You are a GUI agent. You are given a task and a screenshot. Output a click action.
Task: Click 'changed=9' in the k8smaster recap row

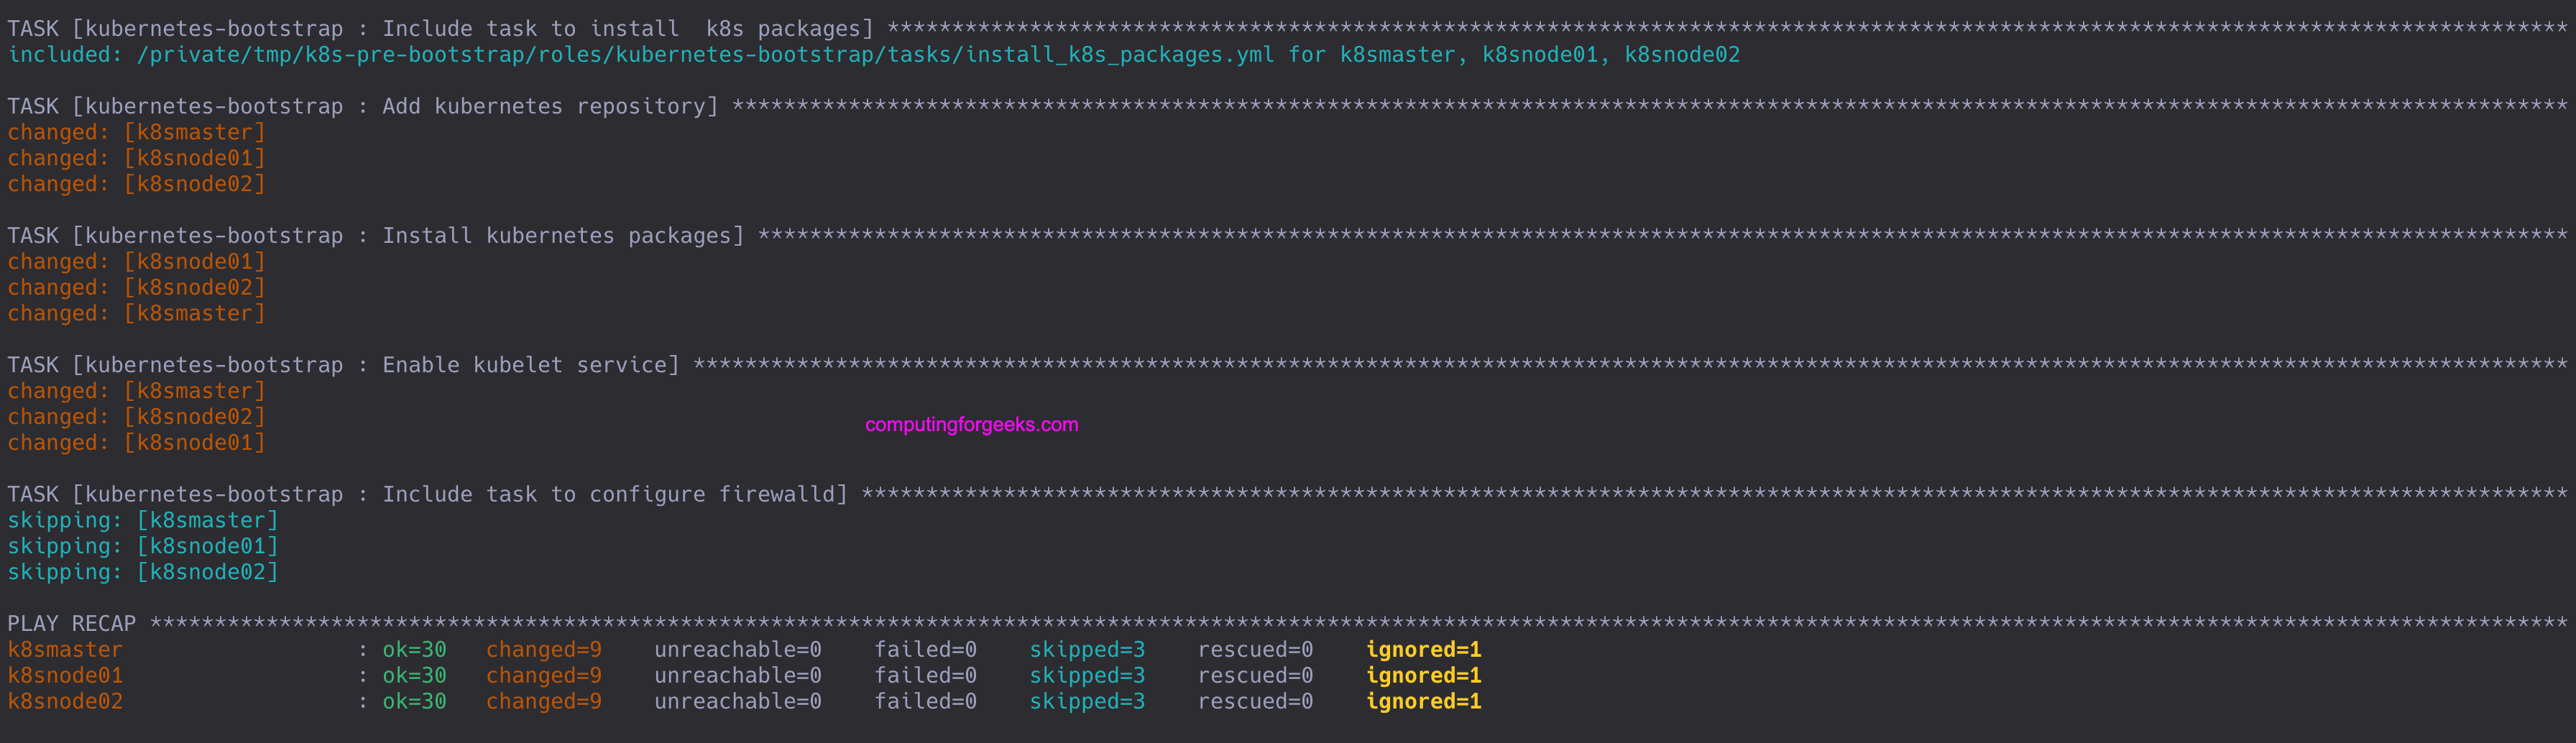click(544, 650)
